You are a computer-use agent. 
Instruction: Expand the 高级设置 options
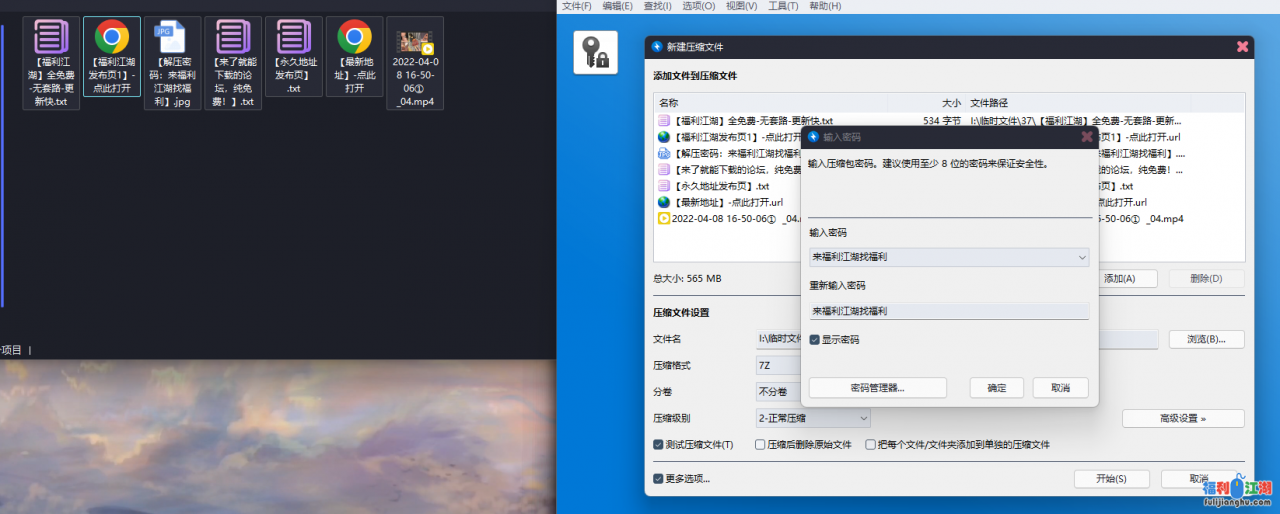click(1183, 418)
